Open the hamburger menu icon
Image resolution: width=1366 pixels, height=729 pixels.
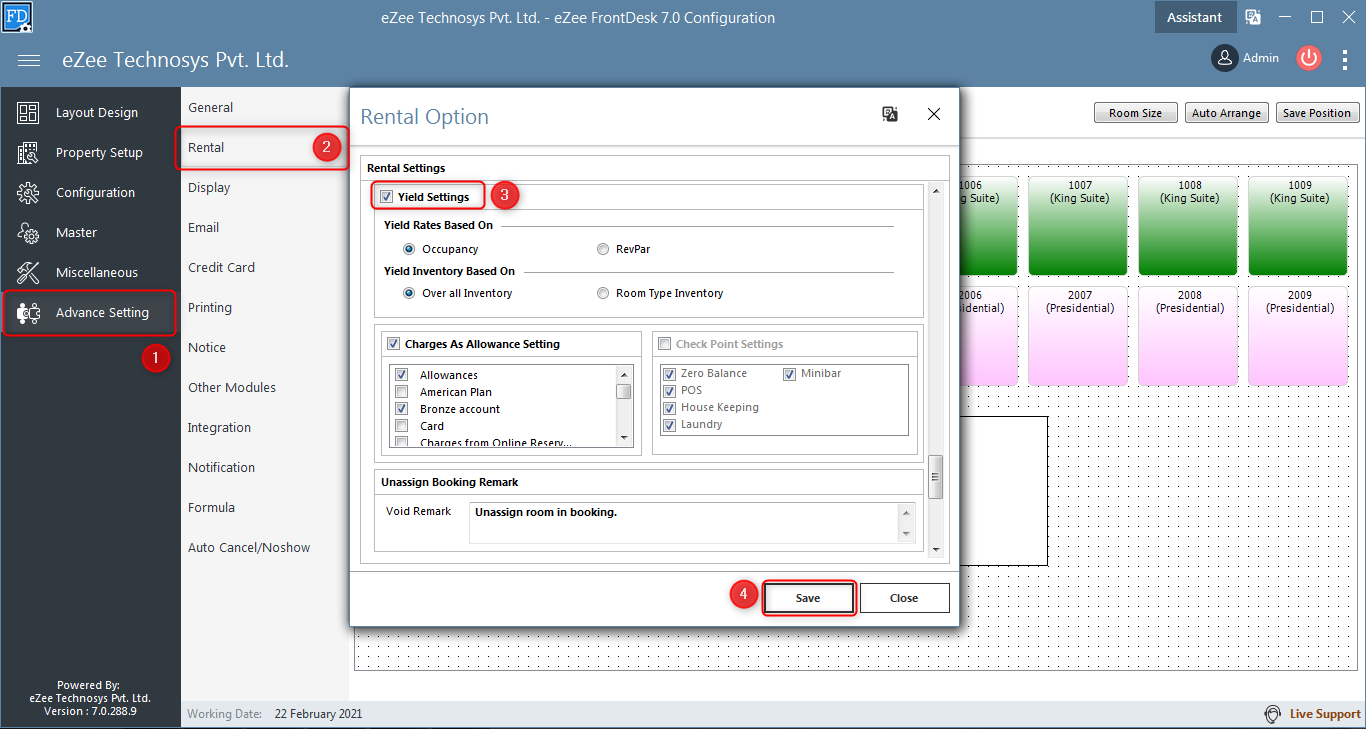click(x=29, y=61)
